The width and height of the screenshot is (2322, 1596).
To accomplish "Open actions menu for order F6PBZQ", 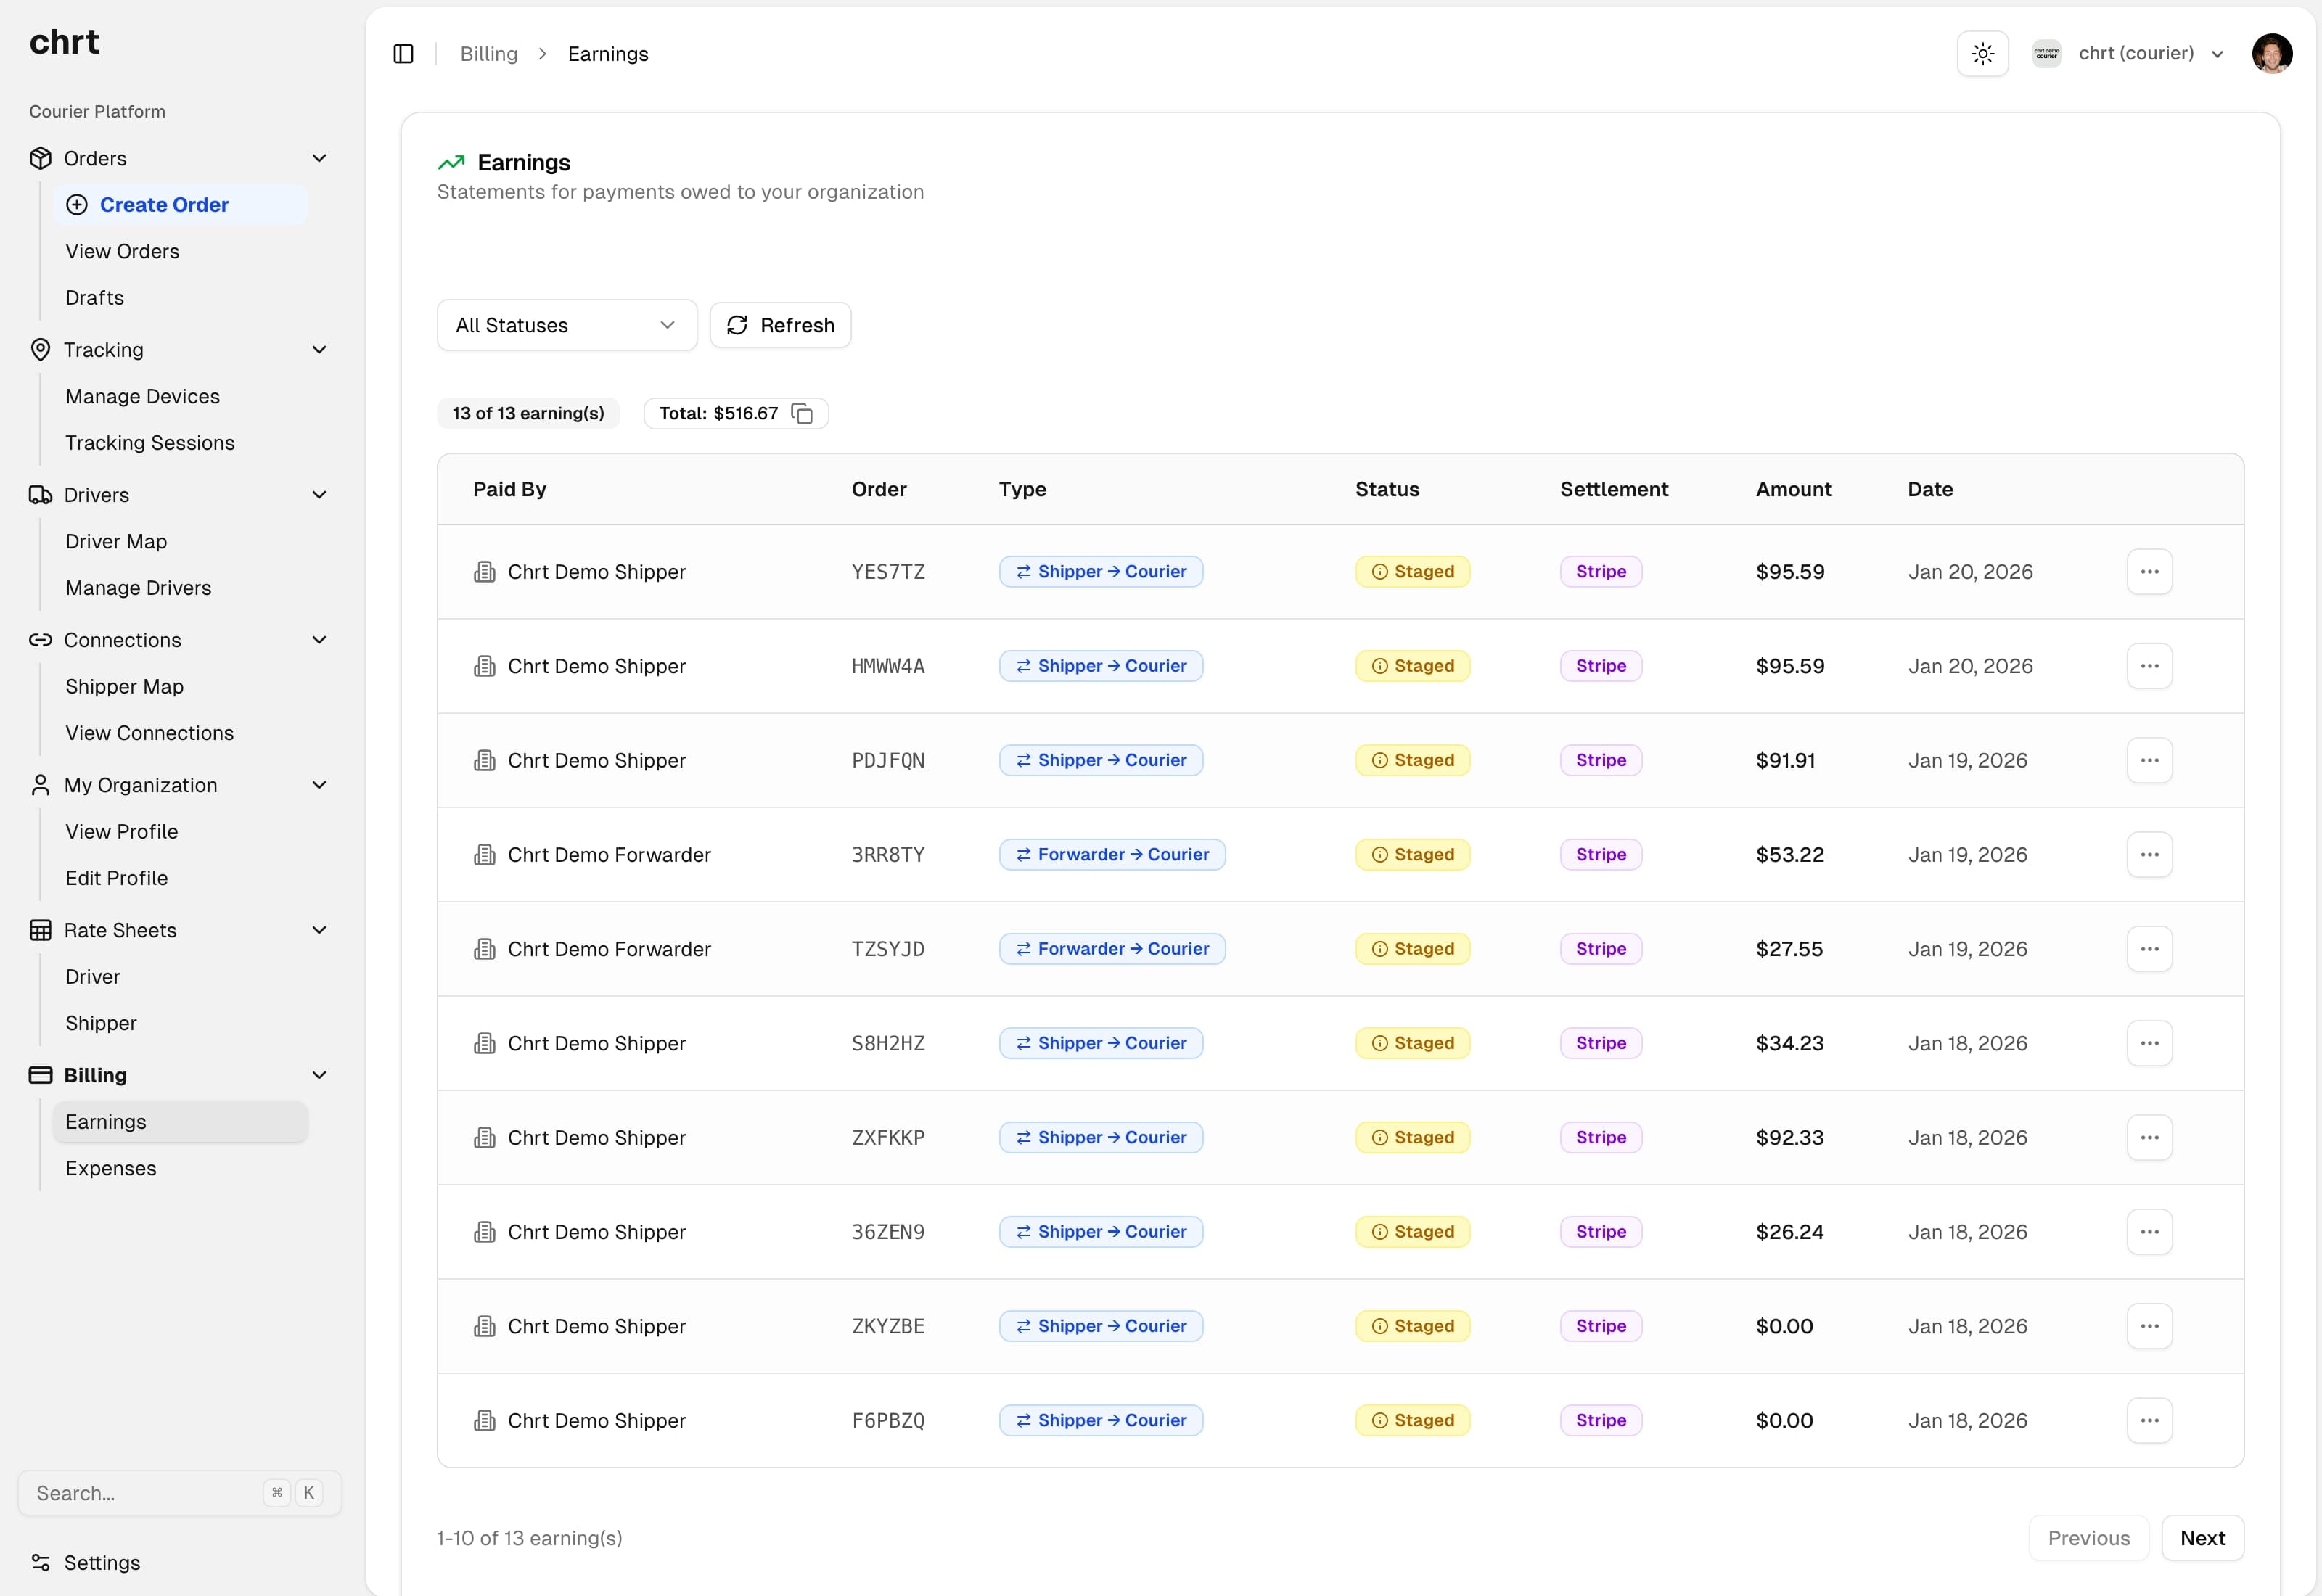I will [x=2150, y=1420].
